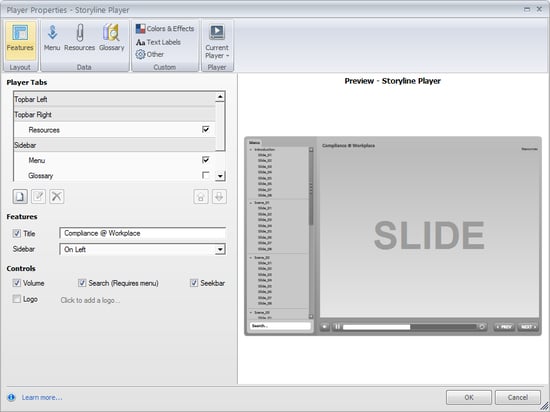Click the OK button
Image resolution: width=550 pixels, height=412 pixels.
469,397
